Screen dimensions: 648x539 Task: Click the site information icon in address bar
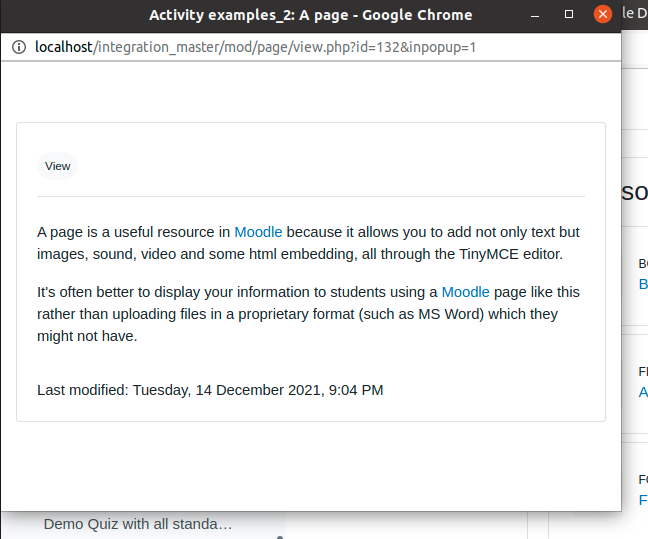(19, 47)
